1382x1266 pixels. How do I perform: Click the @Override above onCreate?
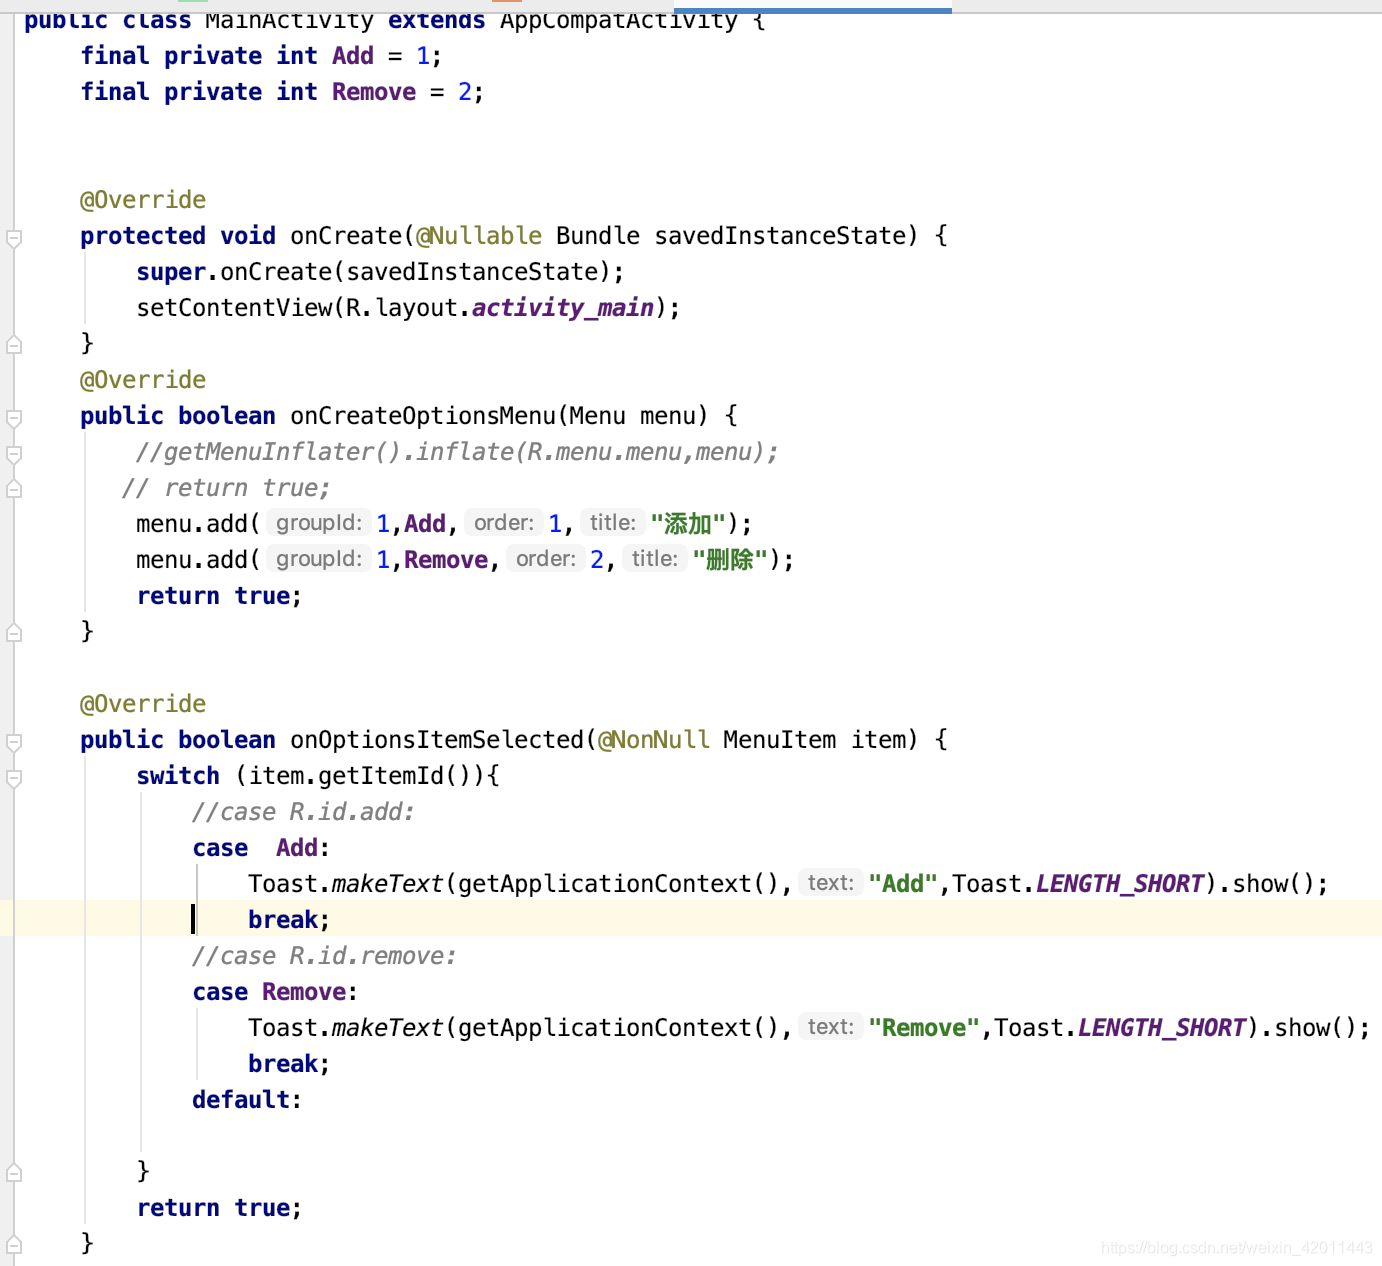[143, 200]
